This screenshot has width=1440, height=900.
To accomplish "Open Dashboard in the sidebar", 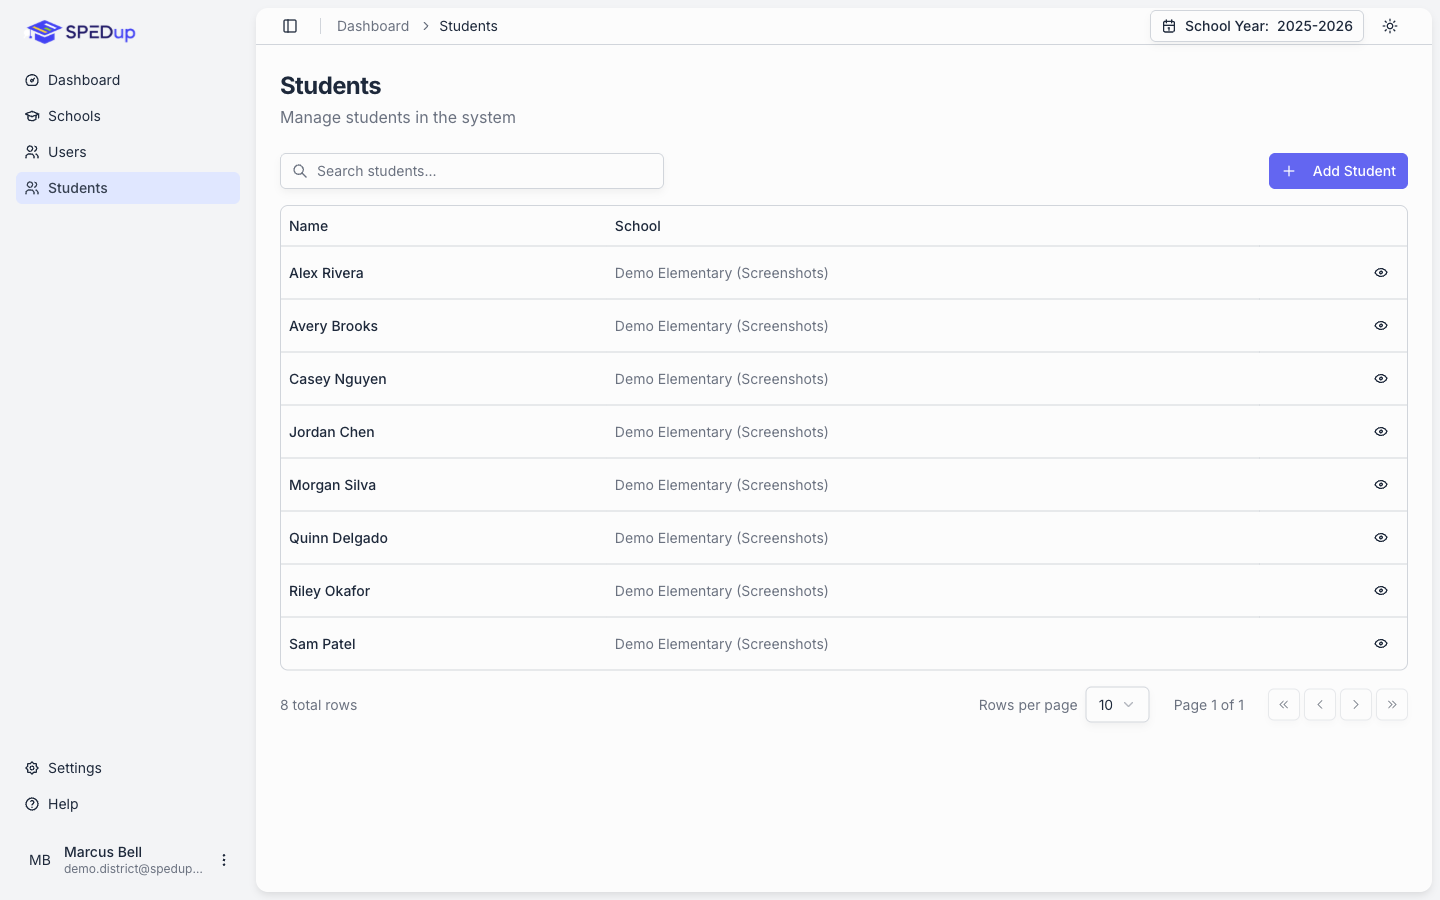I will [x=128, y=80].
